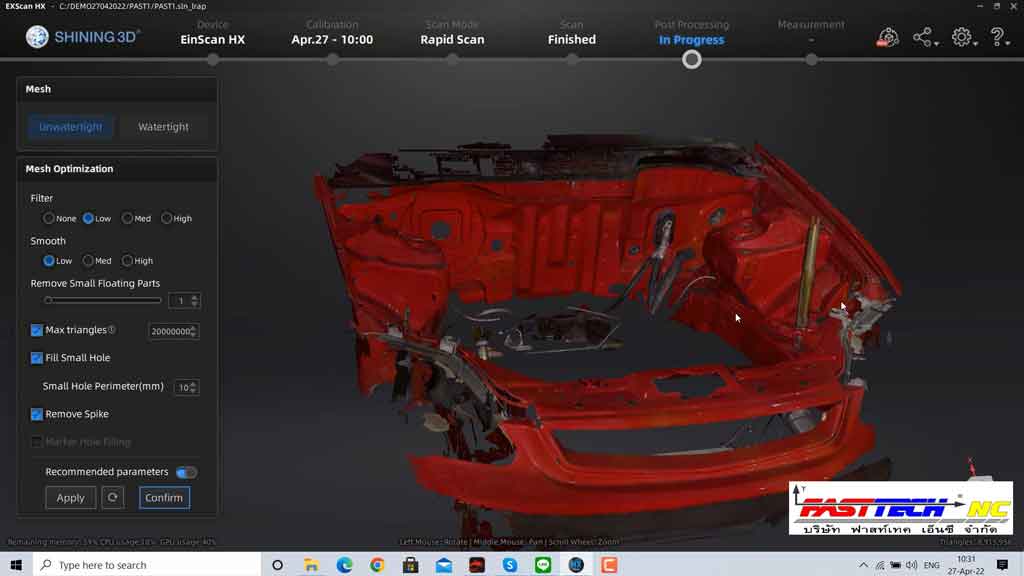
Task: Set Smooth to High
Action: tap(127, 261)
